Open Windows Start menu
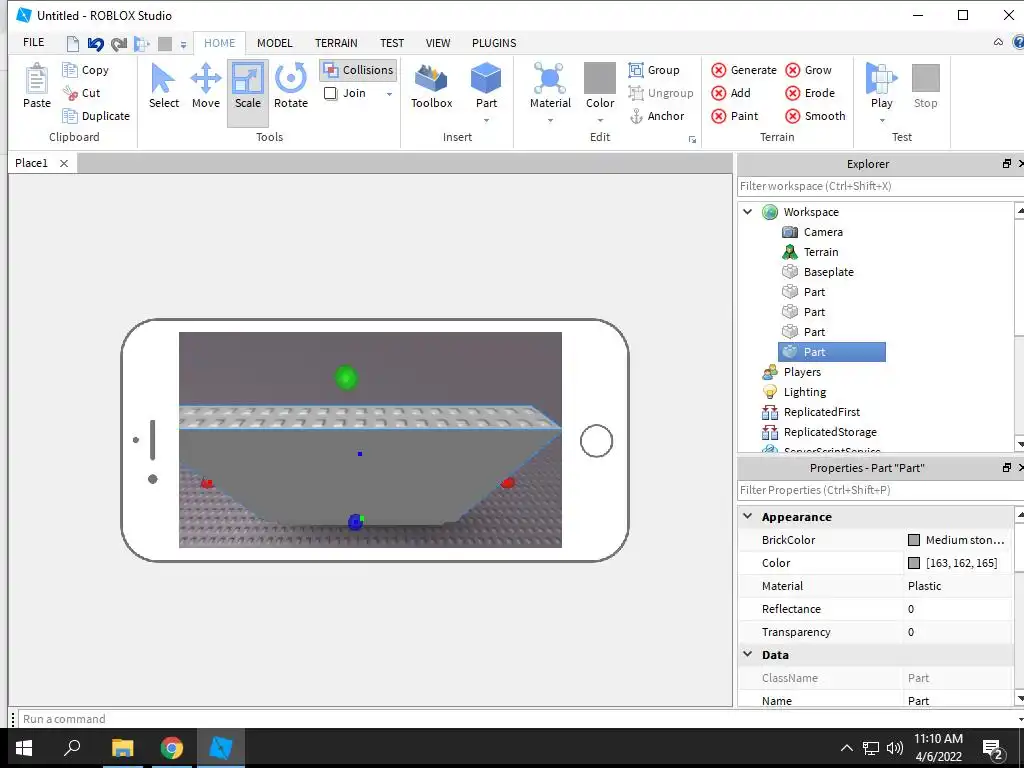This screenshot has width=1024, height=768. click(24, 748)
